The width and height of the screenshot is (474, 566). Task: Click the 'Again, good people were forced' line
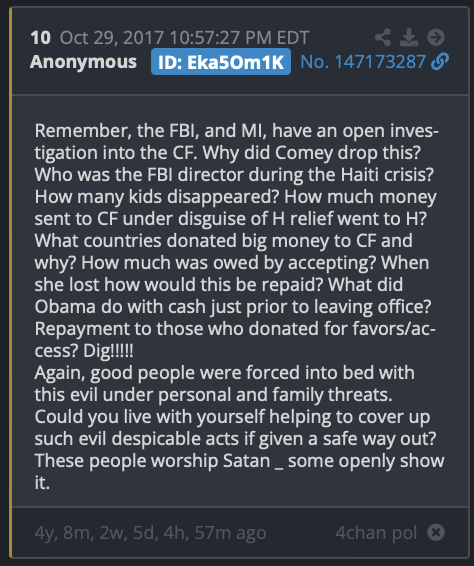(225, 373)
